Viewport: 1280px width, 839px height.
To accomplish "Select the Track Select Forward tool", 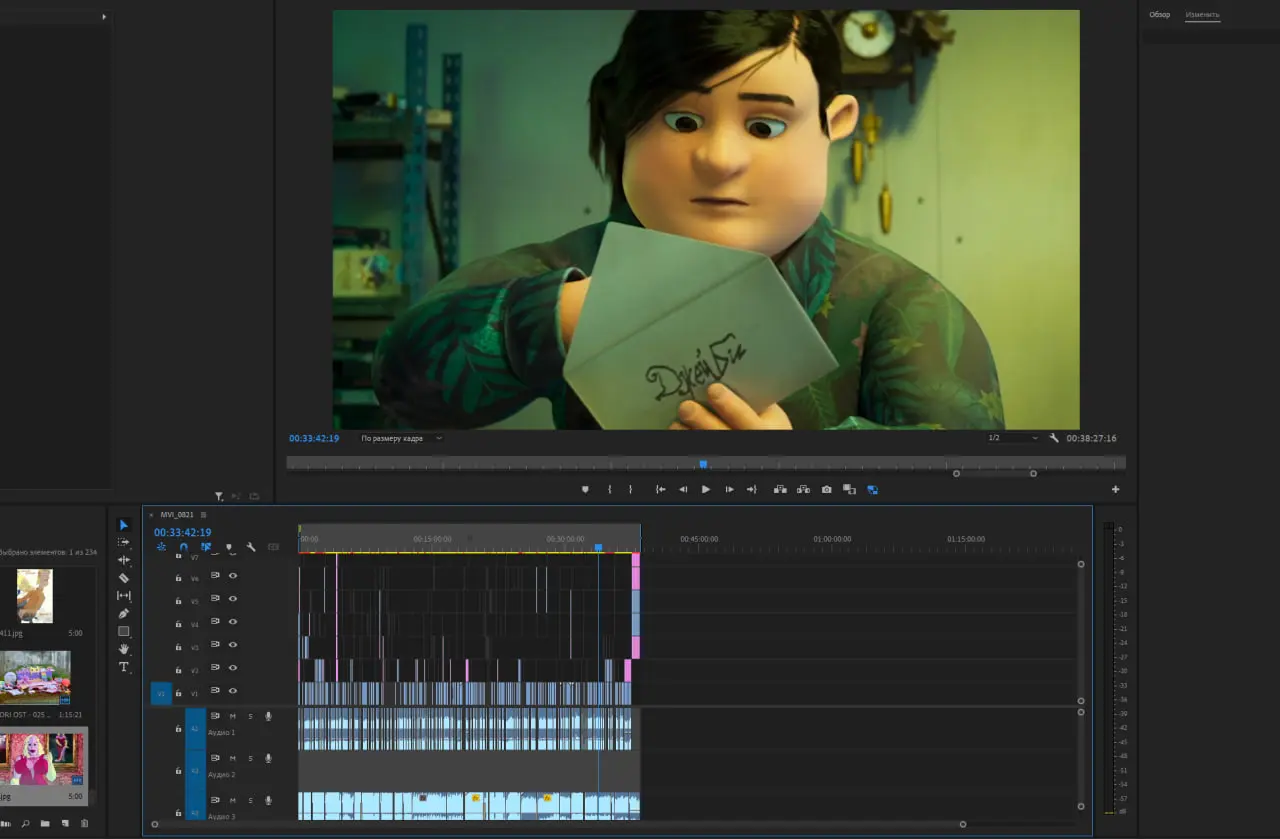I will coord(124,542).
